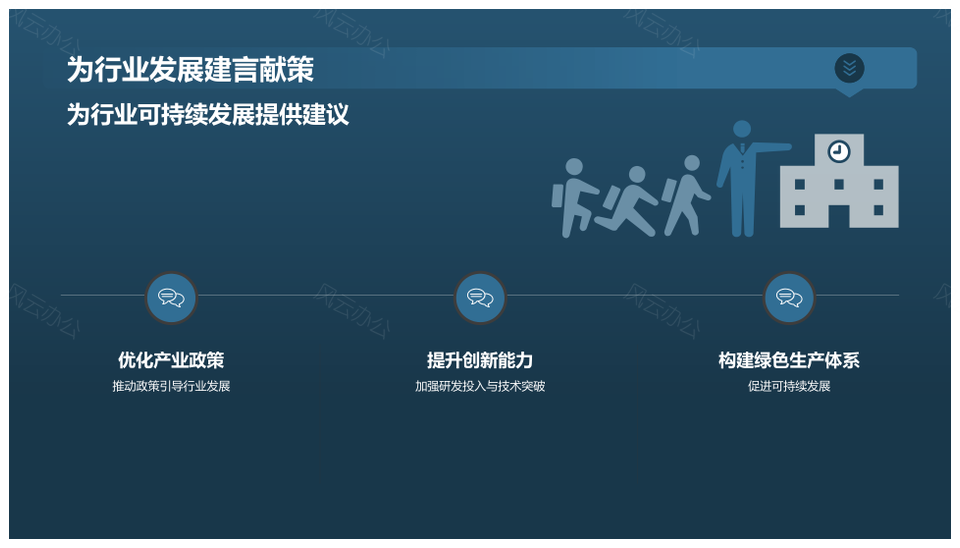
Task: Select the middle running figure icon
Action: [628, 201]
